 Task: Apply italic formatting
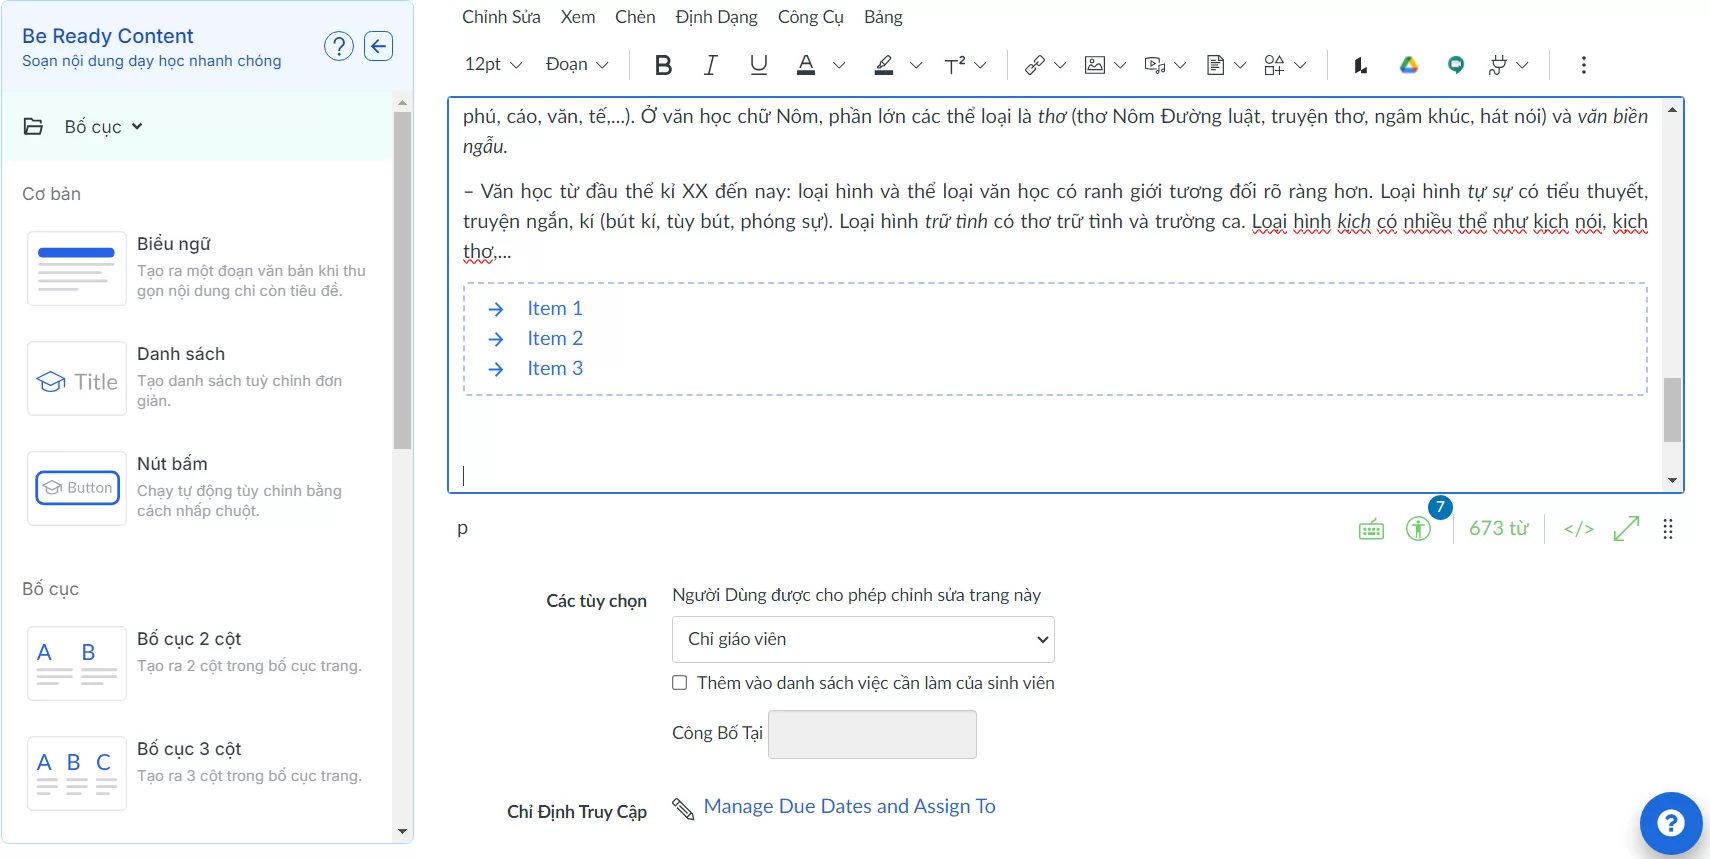(x=710, y=65)
